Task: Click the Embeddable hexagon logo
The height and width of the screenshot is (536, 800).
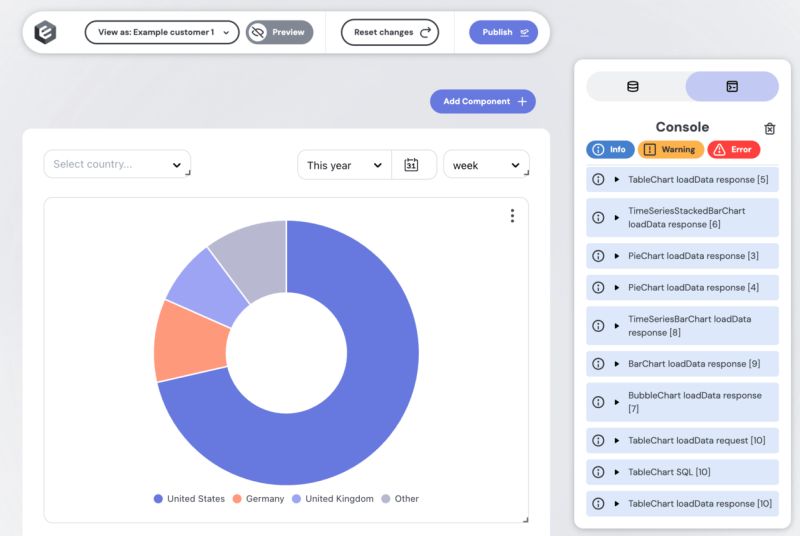Action: [45, 32]
